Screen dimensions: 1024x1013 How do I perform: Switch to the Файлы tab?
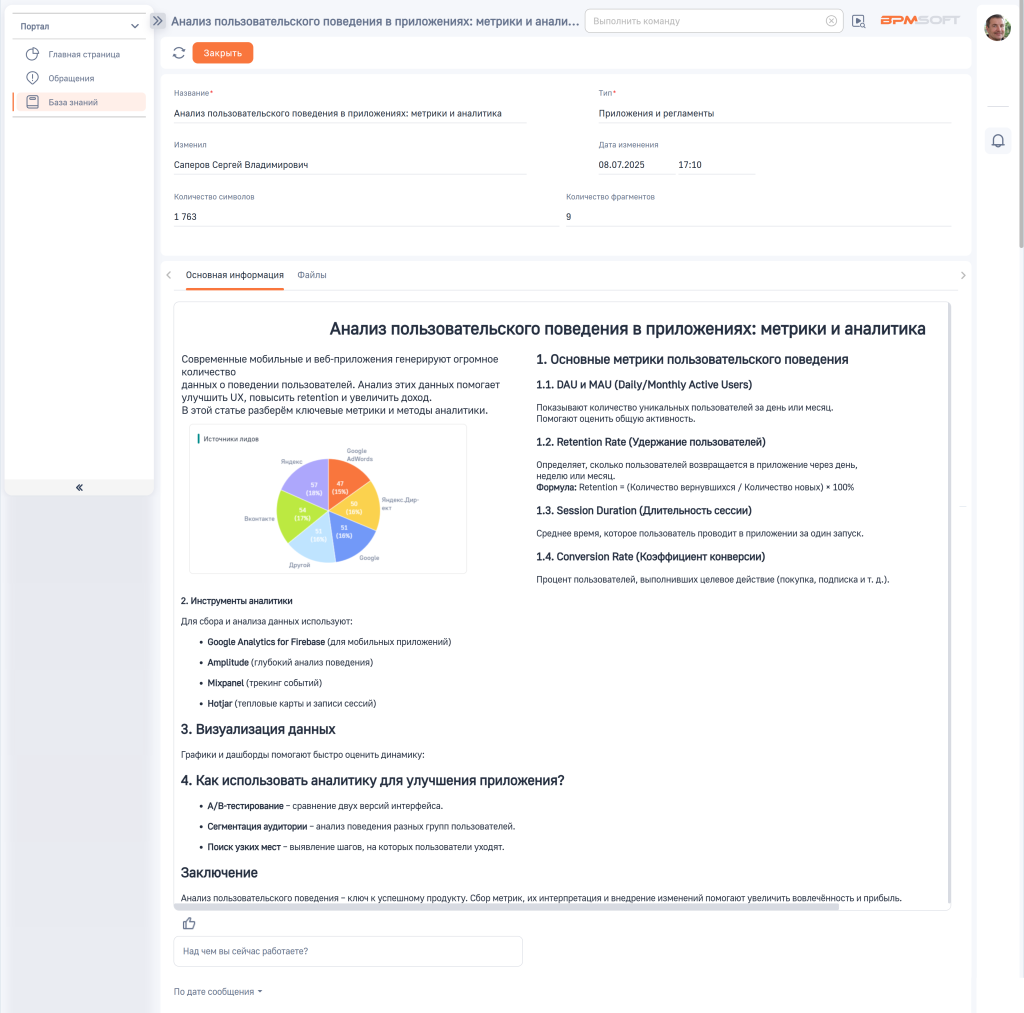tap(312, 275)
